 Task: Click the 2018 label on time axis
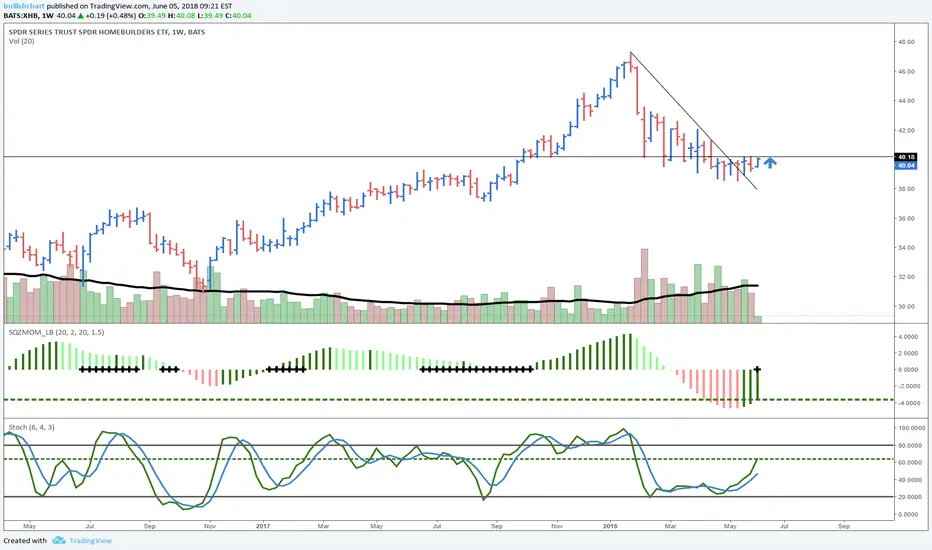(610, 526)
